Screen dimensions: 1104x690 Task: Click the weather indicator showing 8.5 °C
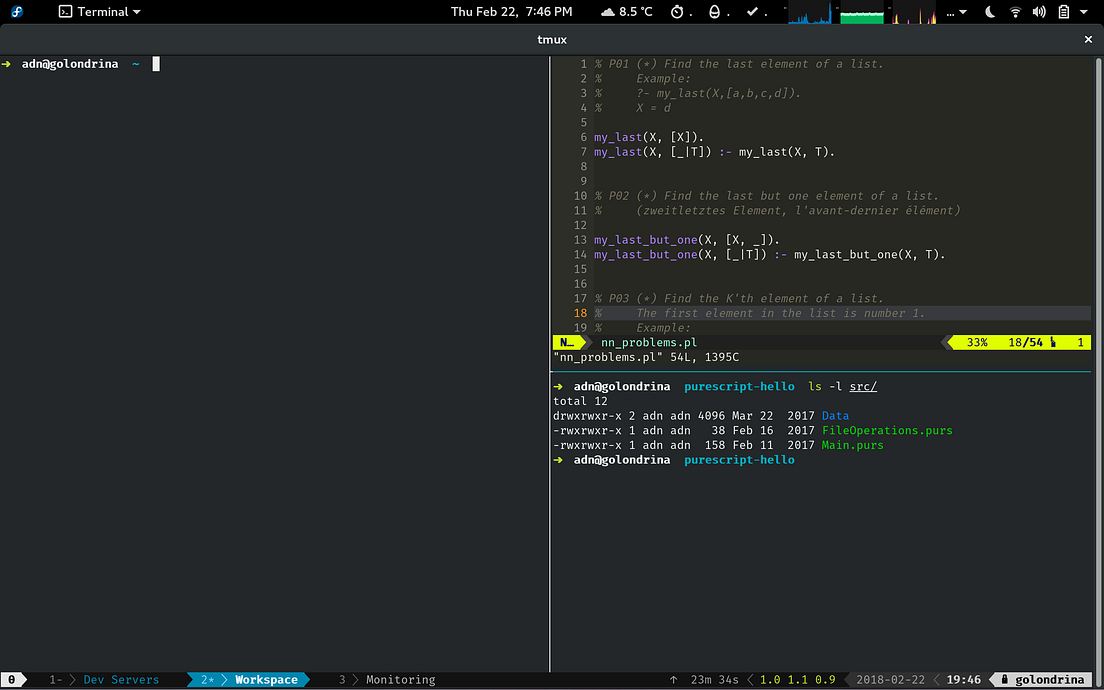click(x=626, y=12)
